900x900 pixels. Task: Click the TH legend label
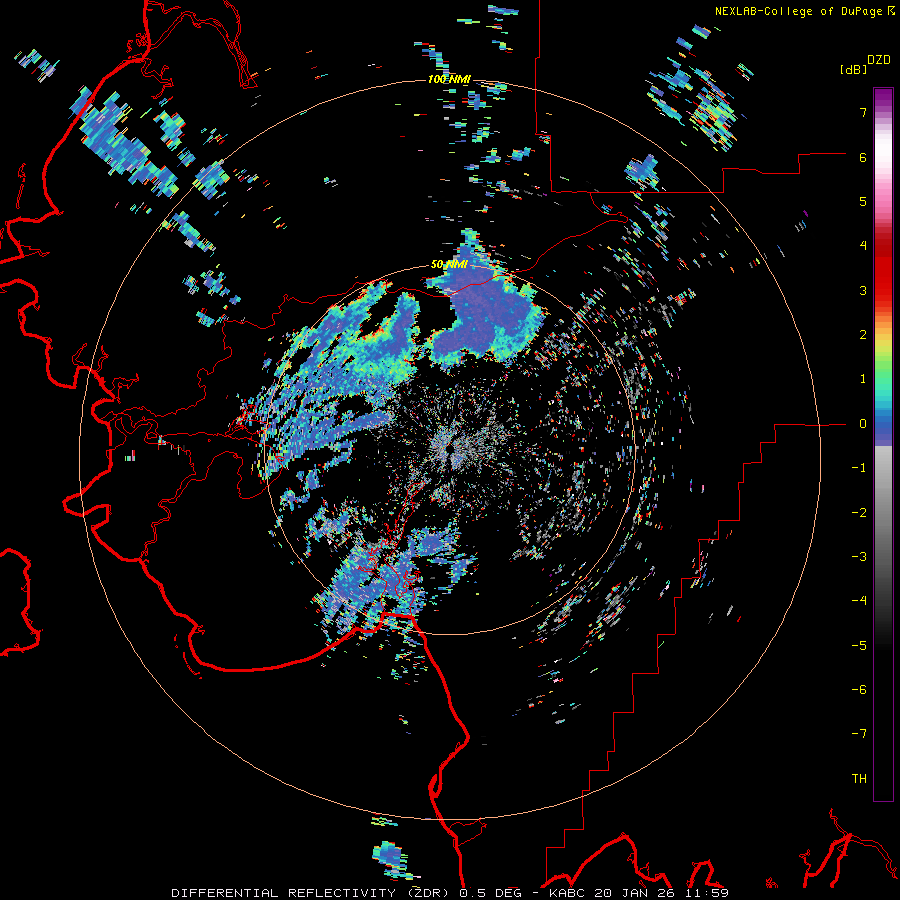[x=859, y=779]
